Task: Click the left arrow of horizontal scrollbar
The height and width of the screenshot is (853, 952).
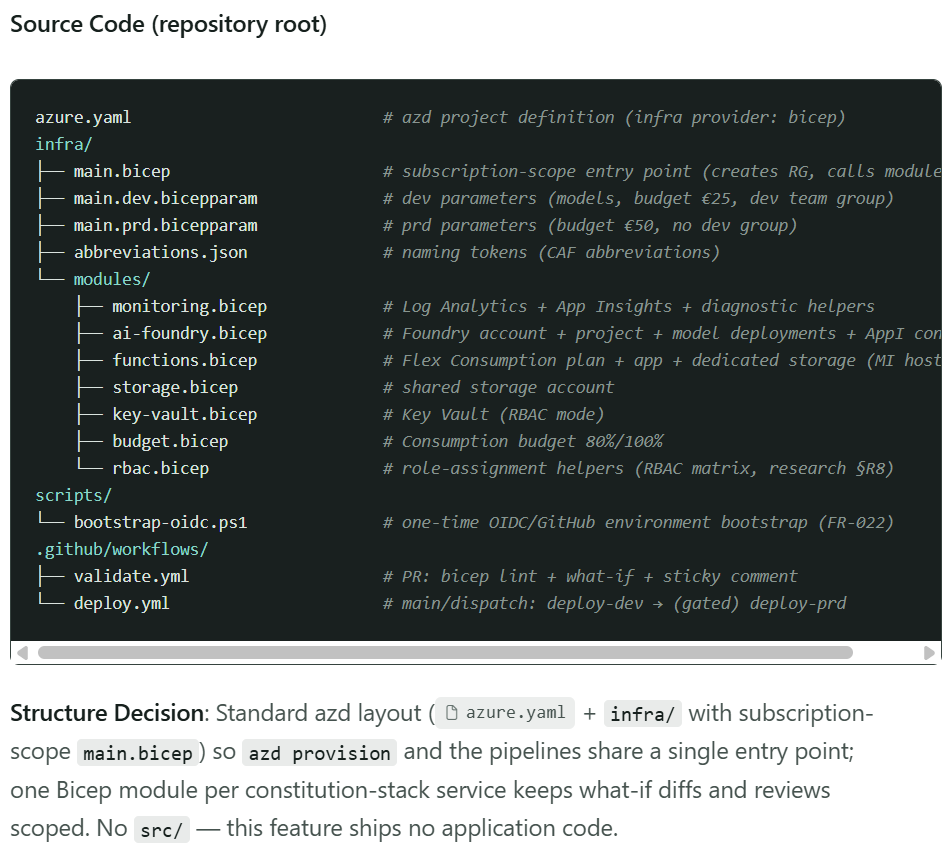Action: [x=23, y=653]
